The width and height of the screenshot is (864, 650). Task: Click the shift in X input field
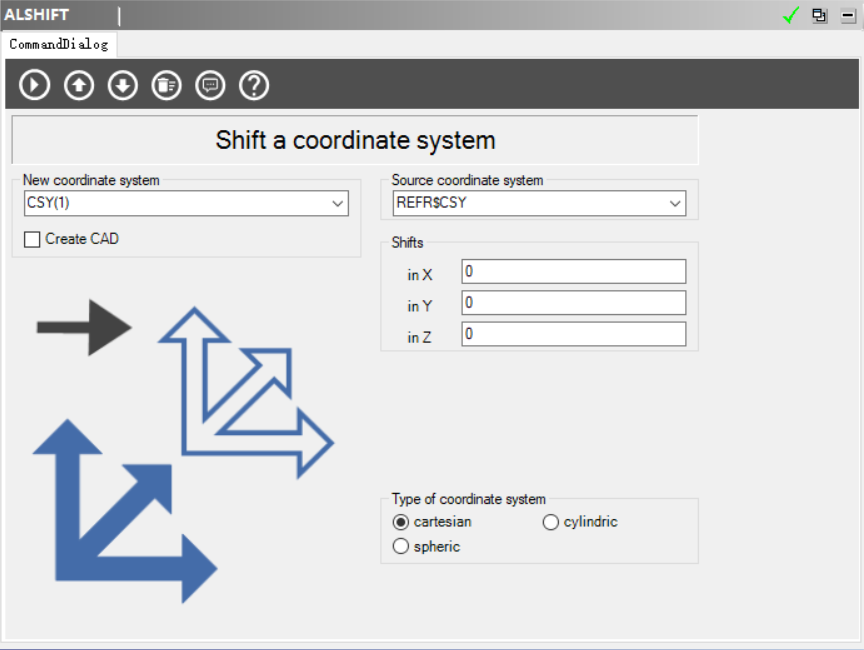pyautogui.click(x=573, y=271)
